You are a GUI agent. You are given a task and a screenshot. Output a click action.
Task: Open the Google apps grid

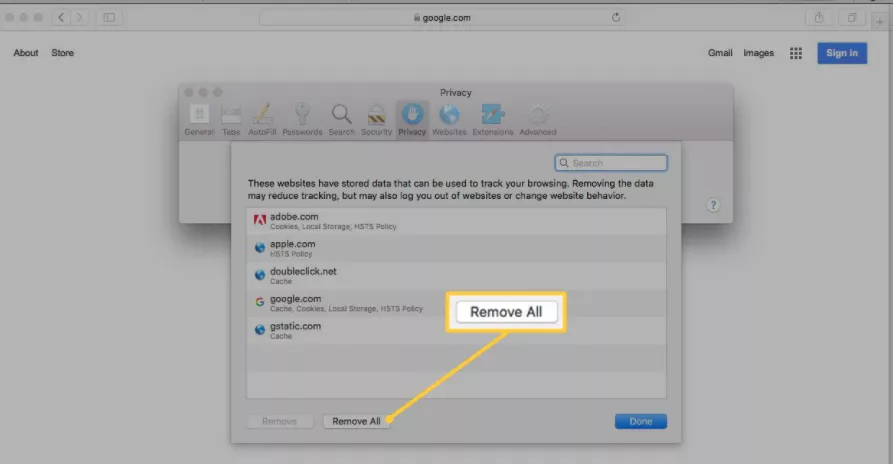tap(796, 53)
